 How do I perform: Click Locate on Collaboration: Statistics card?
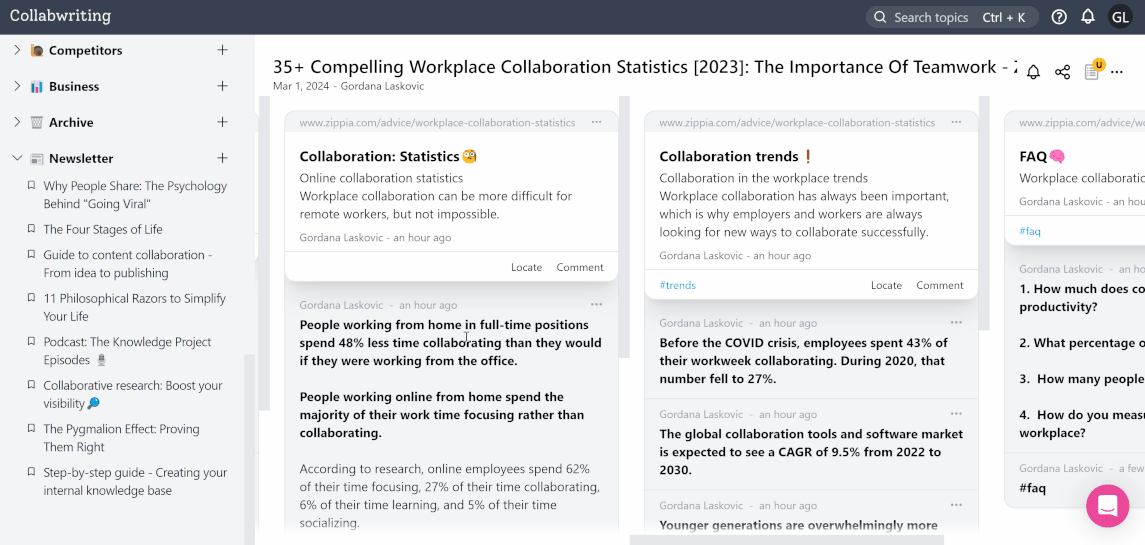tap(526, 267)
